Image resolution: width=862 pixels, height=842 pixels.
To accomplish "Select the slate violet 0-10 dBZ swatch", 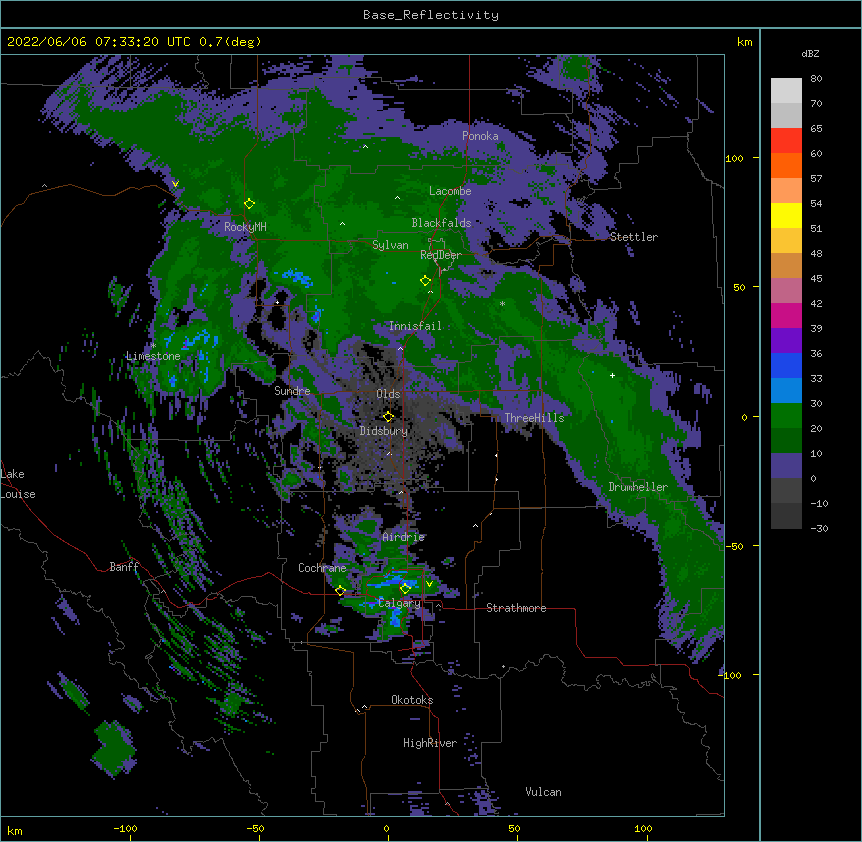I will (786, 466).
